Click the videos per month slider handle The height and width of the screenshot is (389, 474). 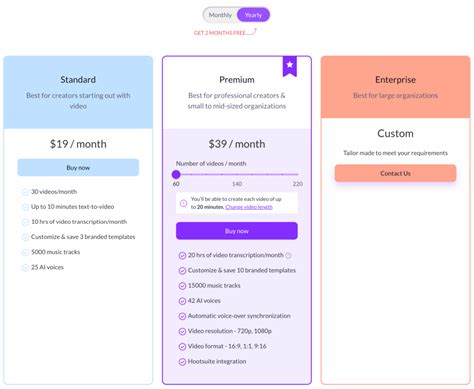click(x=176, y=174)
